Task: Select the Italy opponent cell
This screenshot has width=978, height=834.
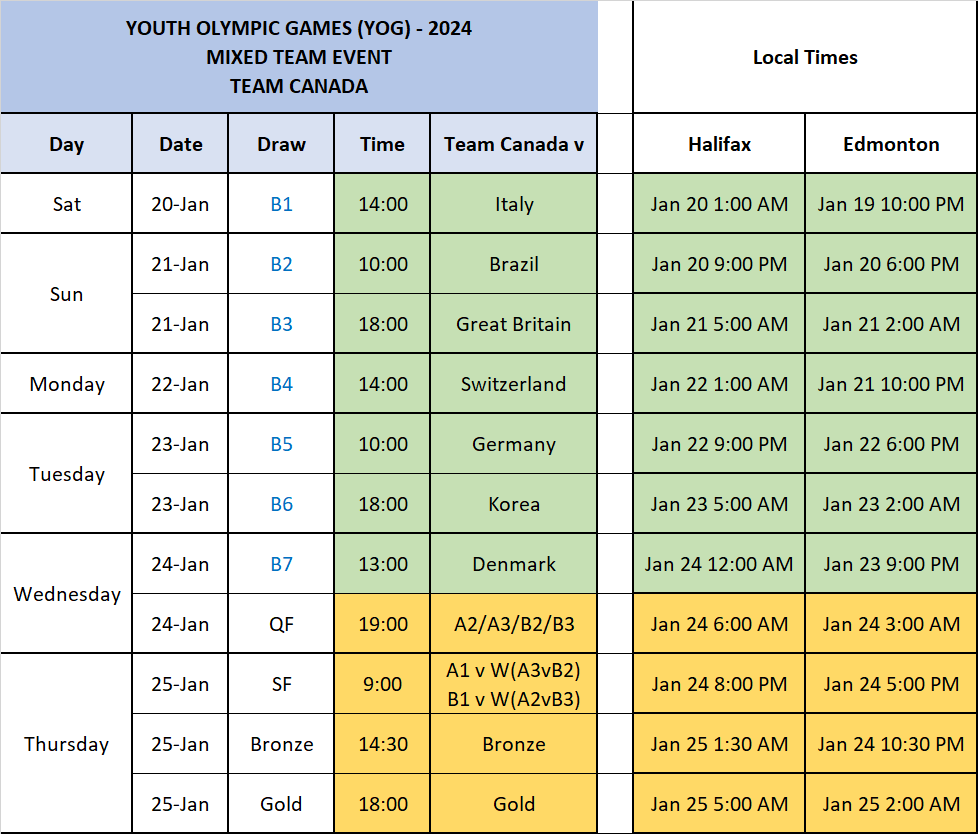Action: click(514, 204)
